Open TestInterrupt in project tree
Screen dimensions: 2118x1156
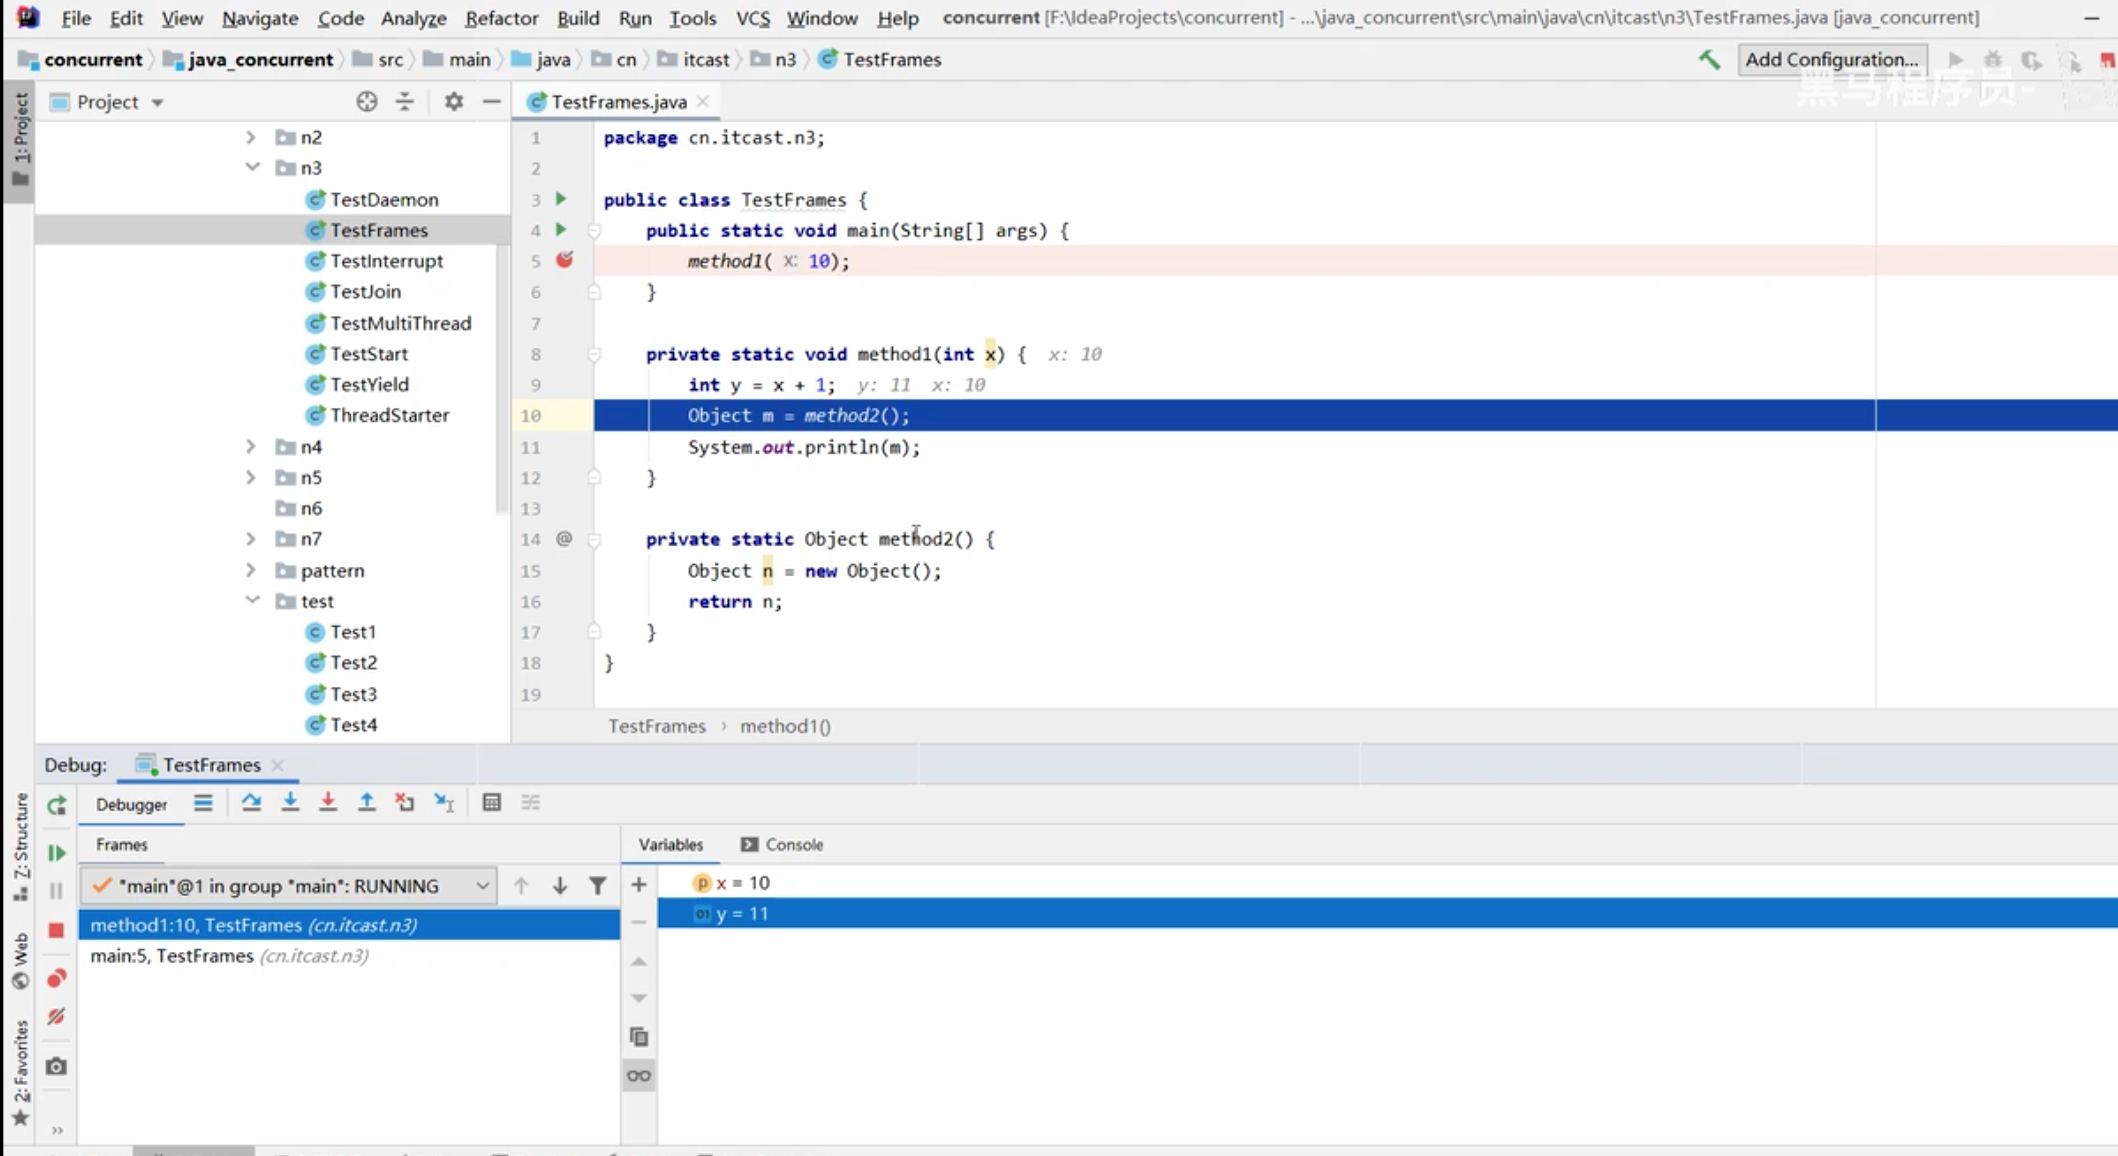coord(386,261)
